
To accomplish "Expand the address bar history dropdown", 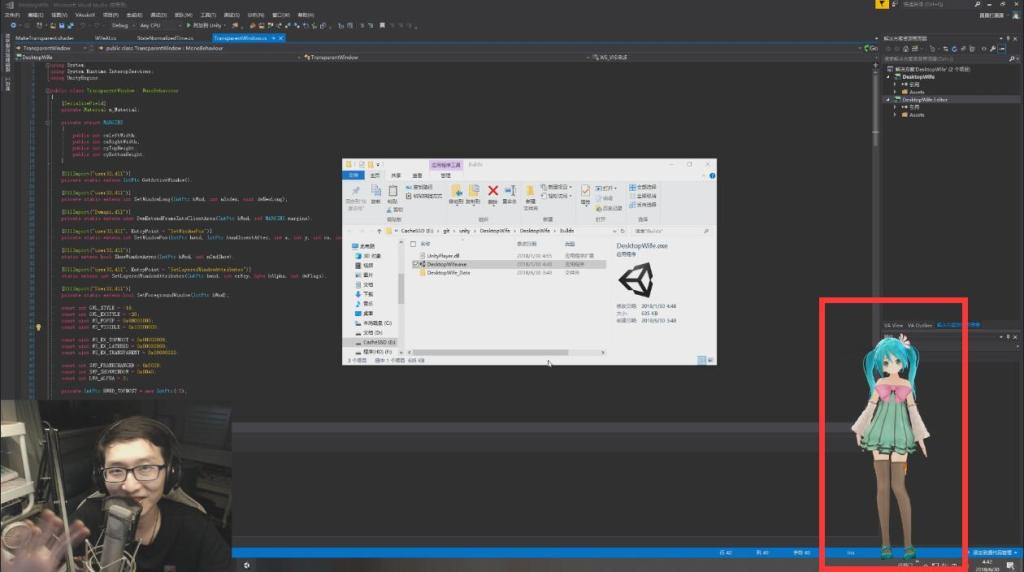I will click(614, 231).
